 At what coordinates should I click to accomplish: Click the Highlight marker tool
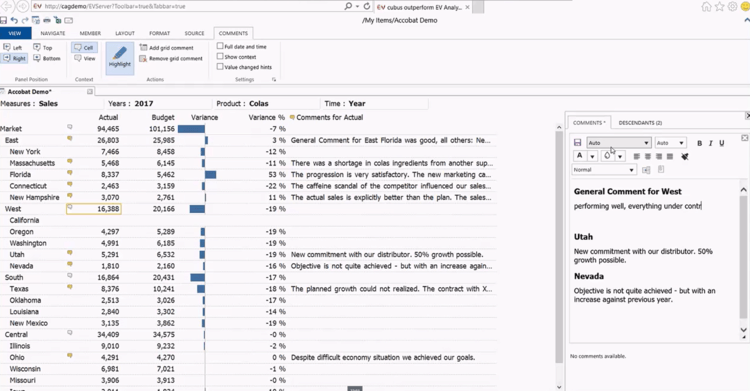click(120, 57)
